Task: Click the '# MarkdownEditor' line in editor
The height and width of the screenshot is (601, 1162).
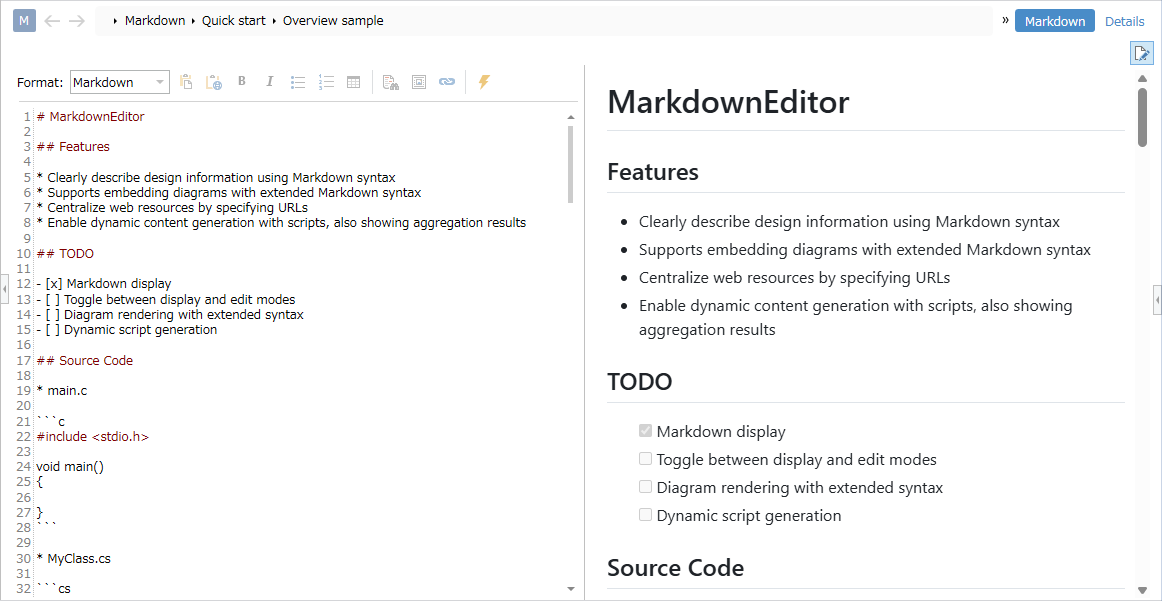Action: click(x=90, y=116)
